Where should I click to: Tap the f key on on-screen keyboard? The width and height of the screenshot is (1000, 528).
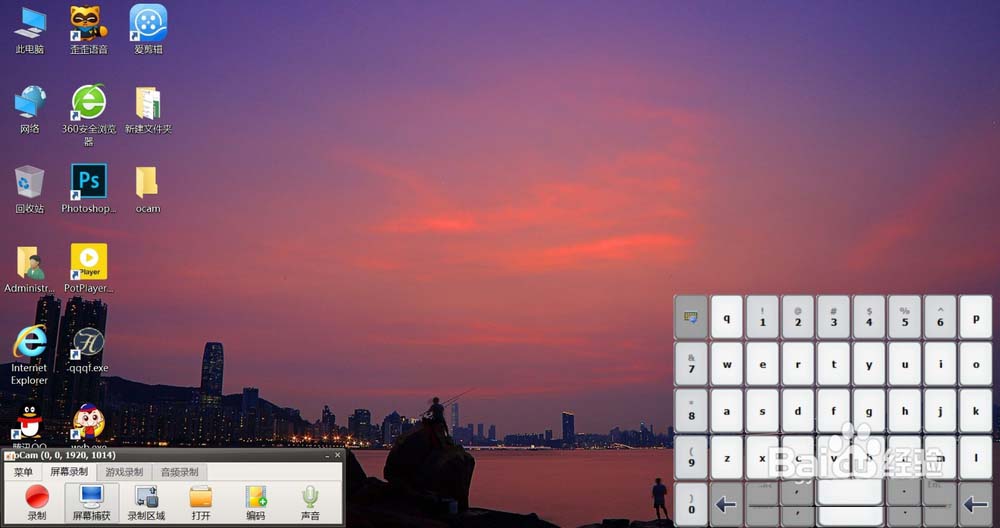834,411
